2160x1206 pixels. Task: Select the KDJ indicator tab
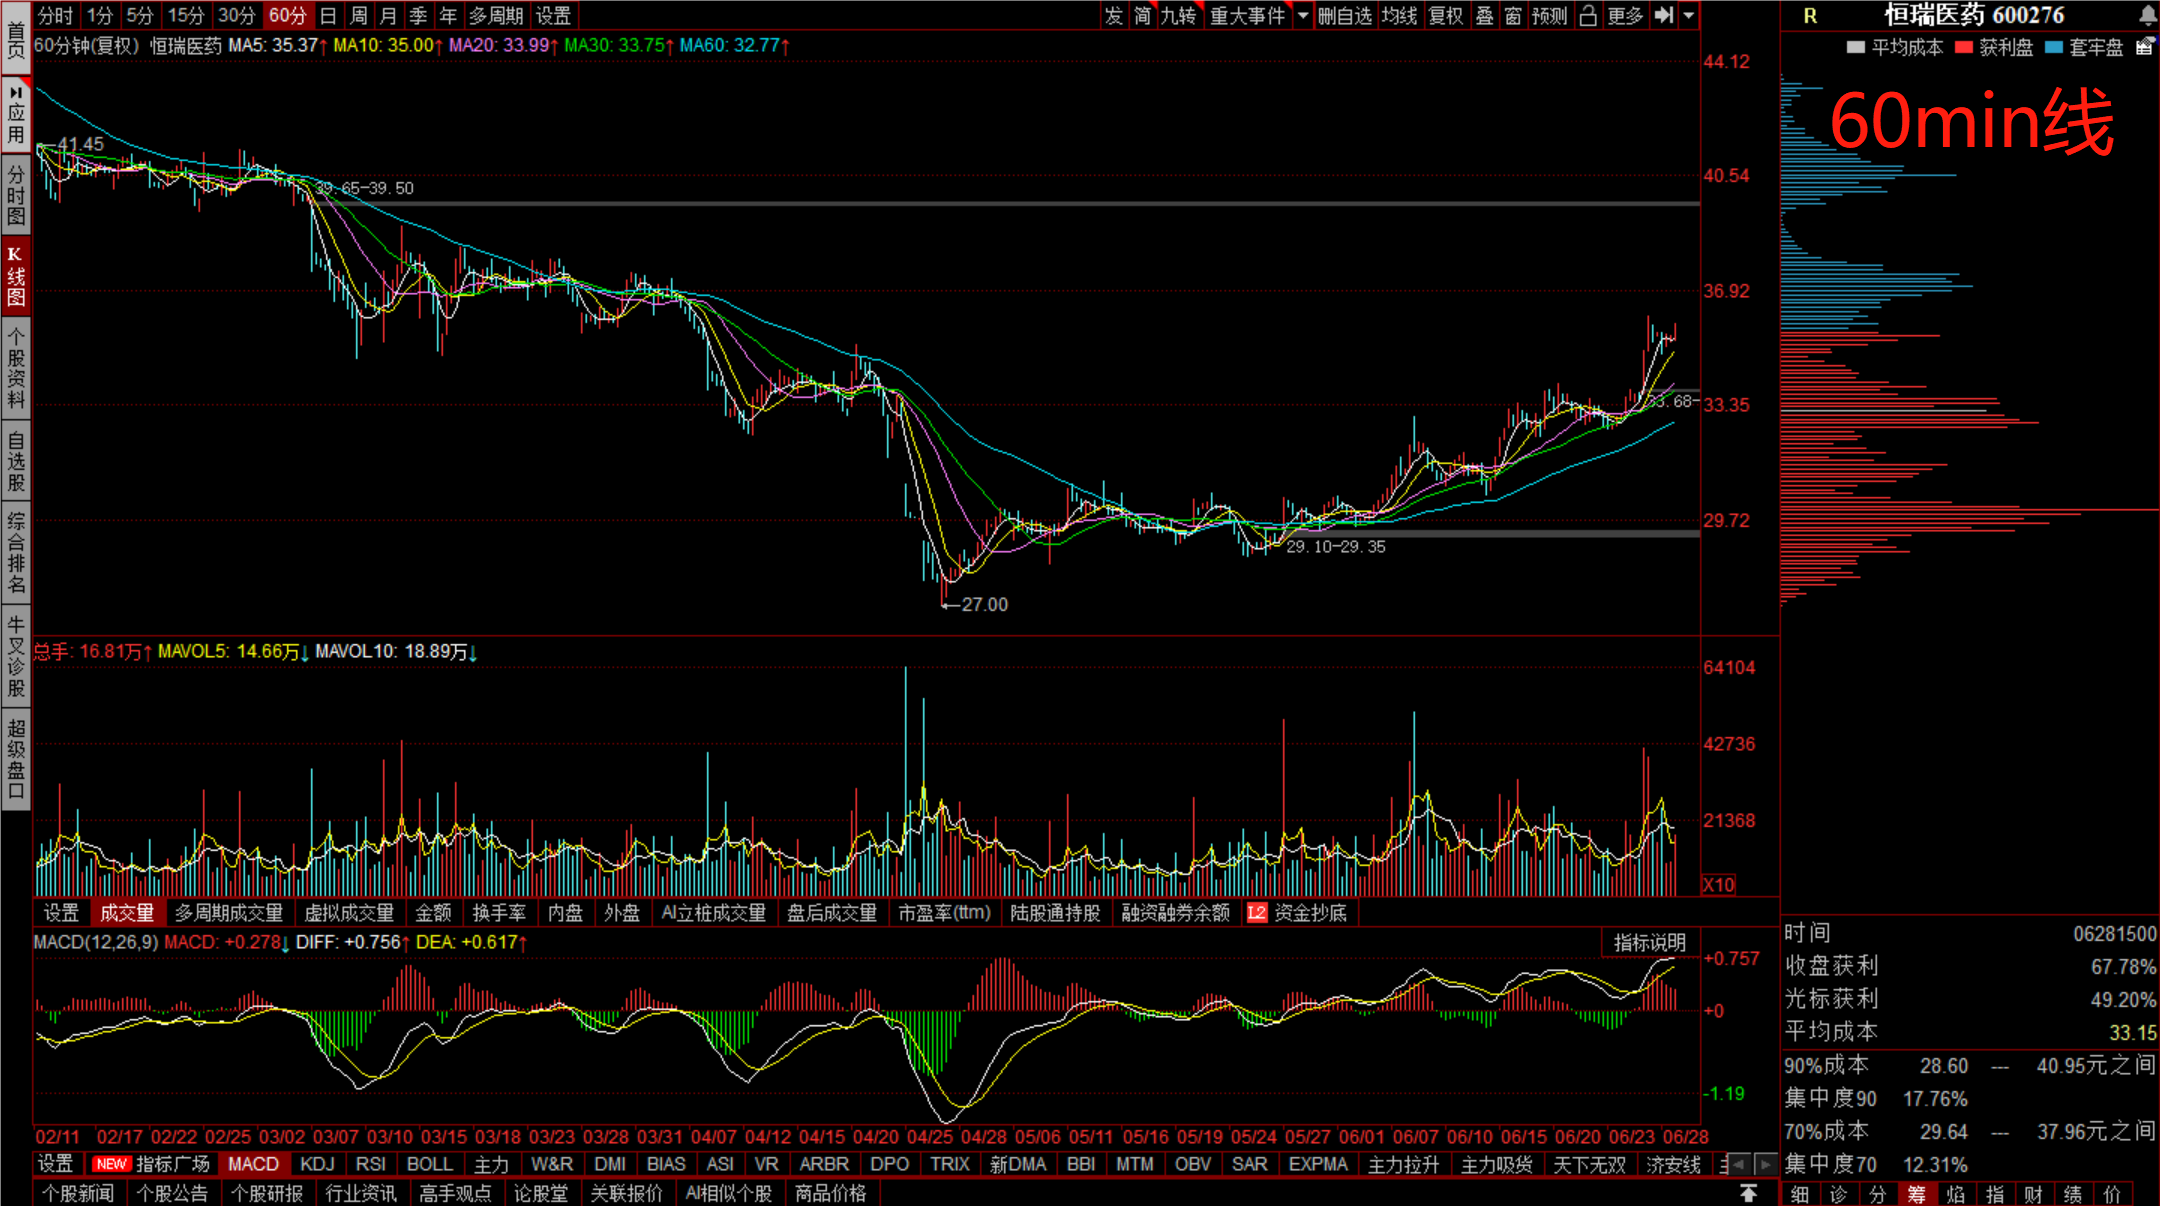click(x=317, y=1164)
